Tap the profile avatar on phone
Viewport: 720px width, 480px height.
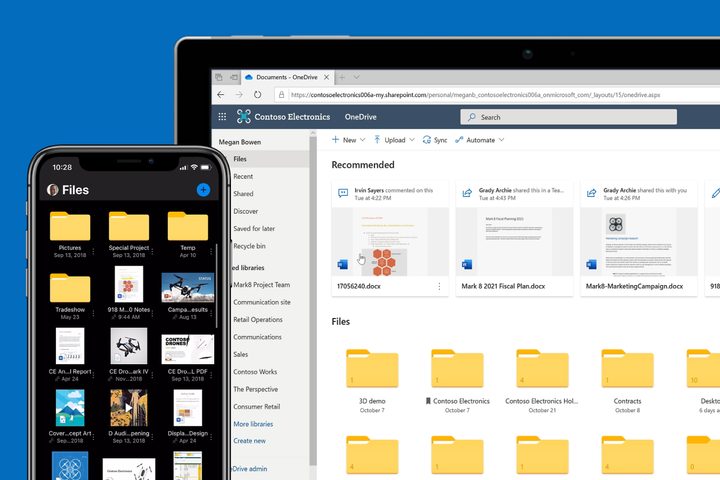pyautogui.click(x=53, y=189)
